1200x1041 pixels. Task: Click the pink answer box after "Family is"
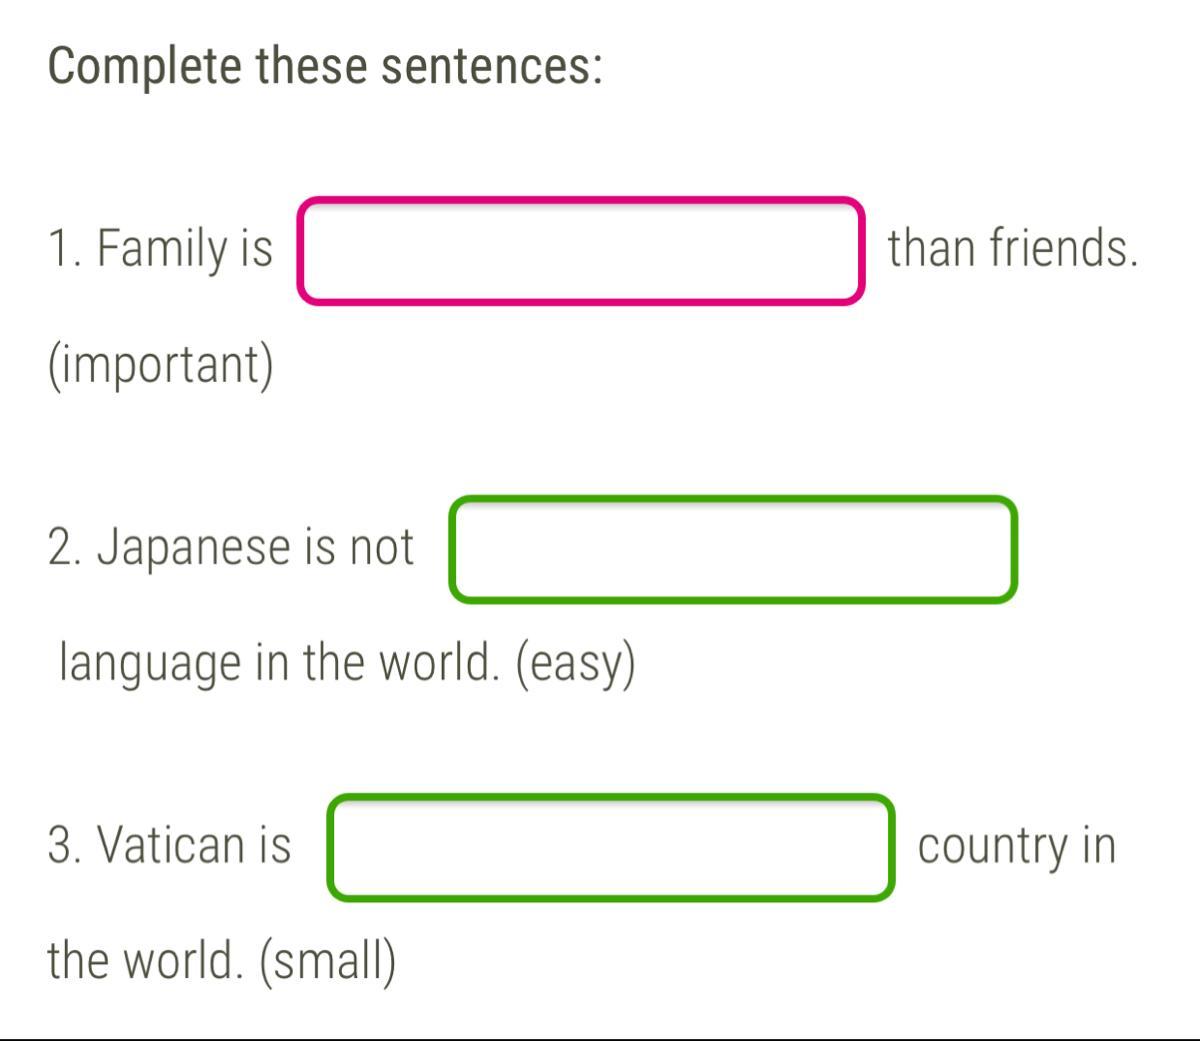tap(580, 251)
